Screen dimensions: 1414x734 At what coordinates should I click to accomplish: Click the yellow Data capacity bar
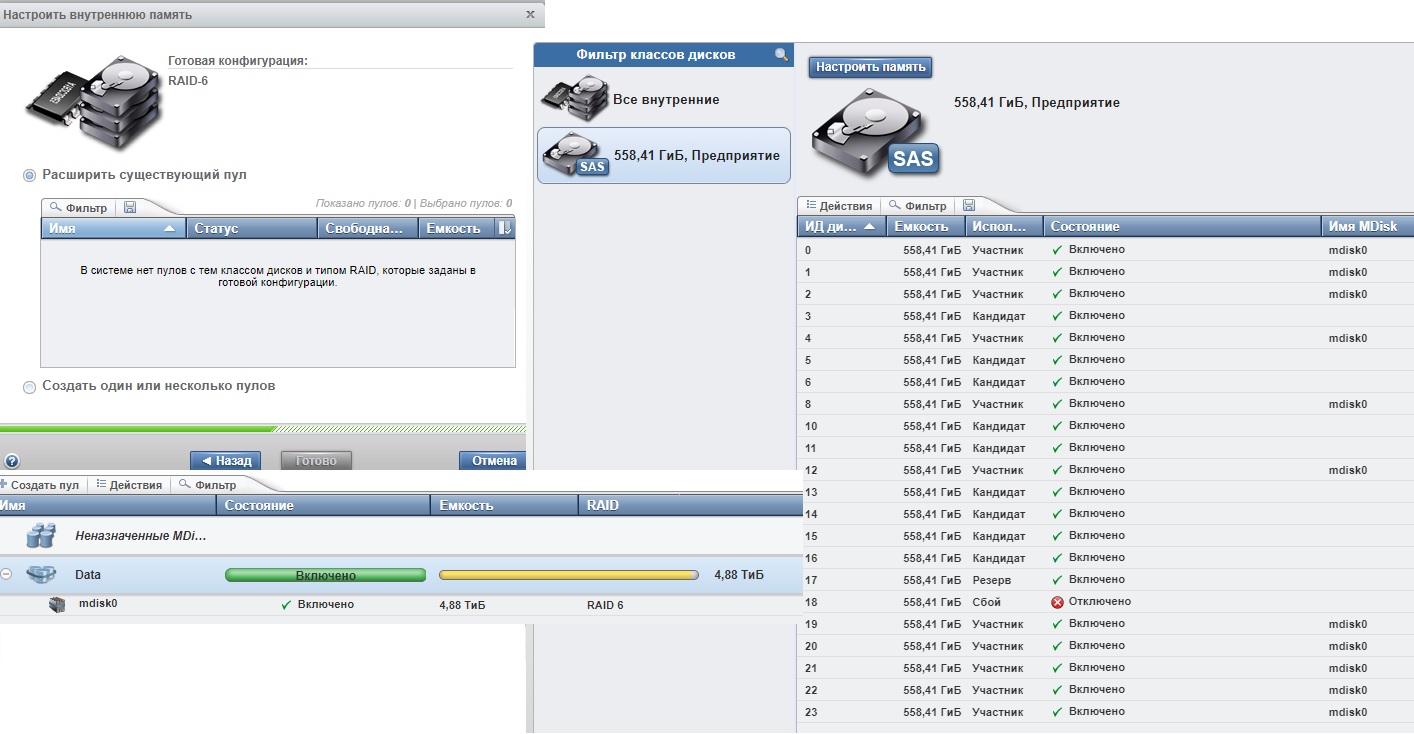coord(568,575)
